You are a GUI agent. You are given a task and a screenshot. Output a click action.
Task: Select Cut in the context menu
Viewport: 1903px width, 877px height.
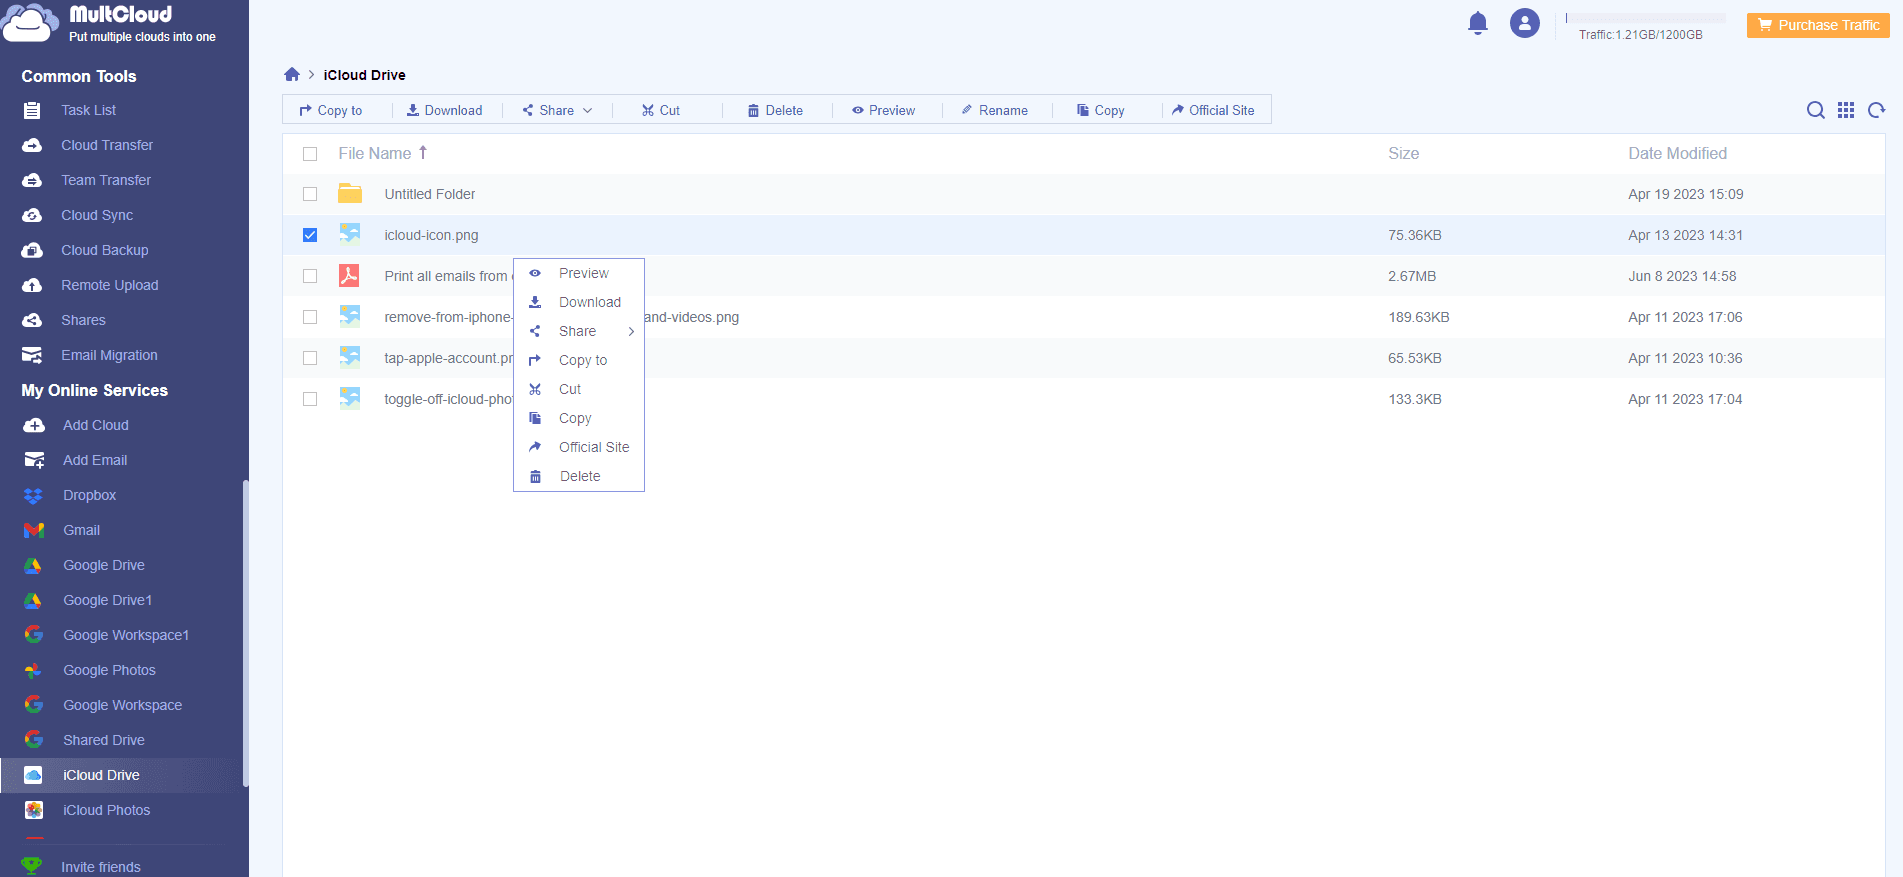(x=579, y=389)
